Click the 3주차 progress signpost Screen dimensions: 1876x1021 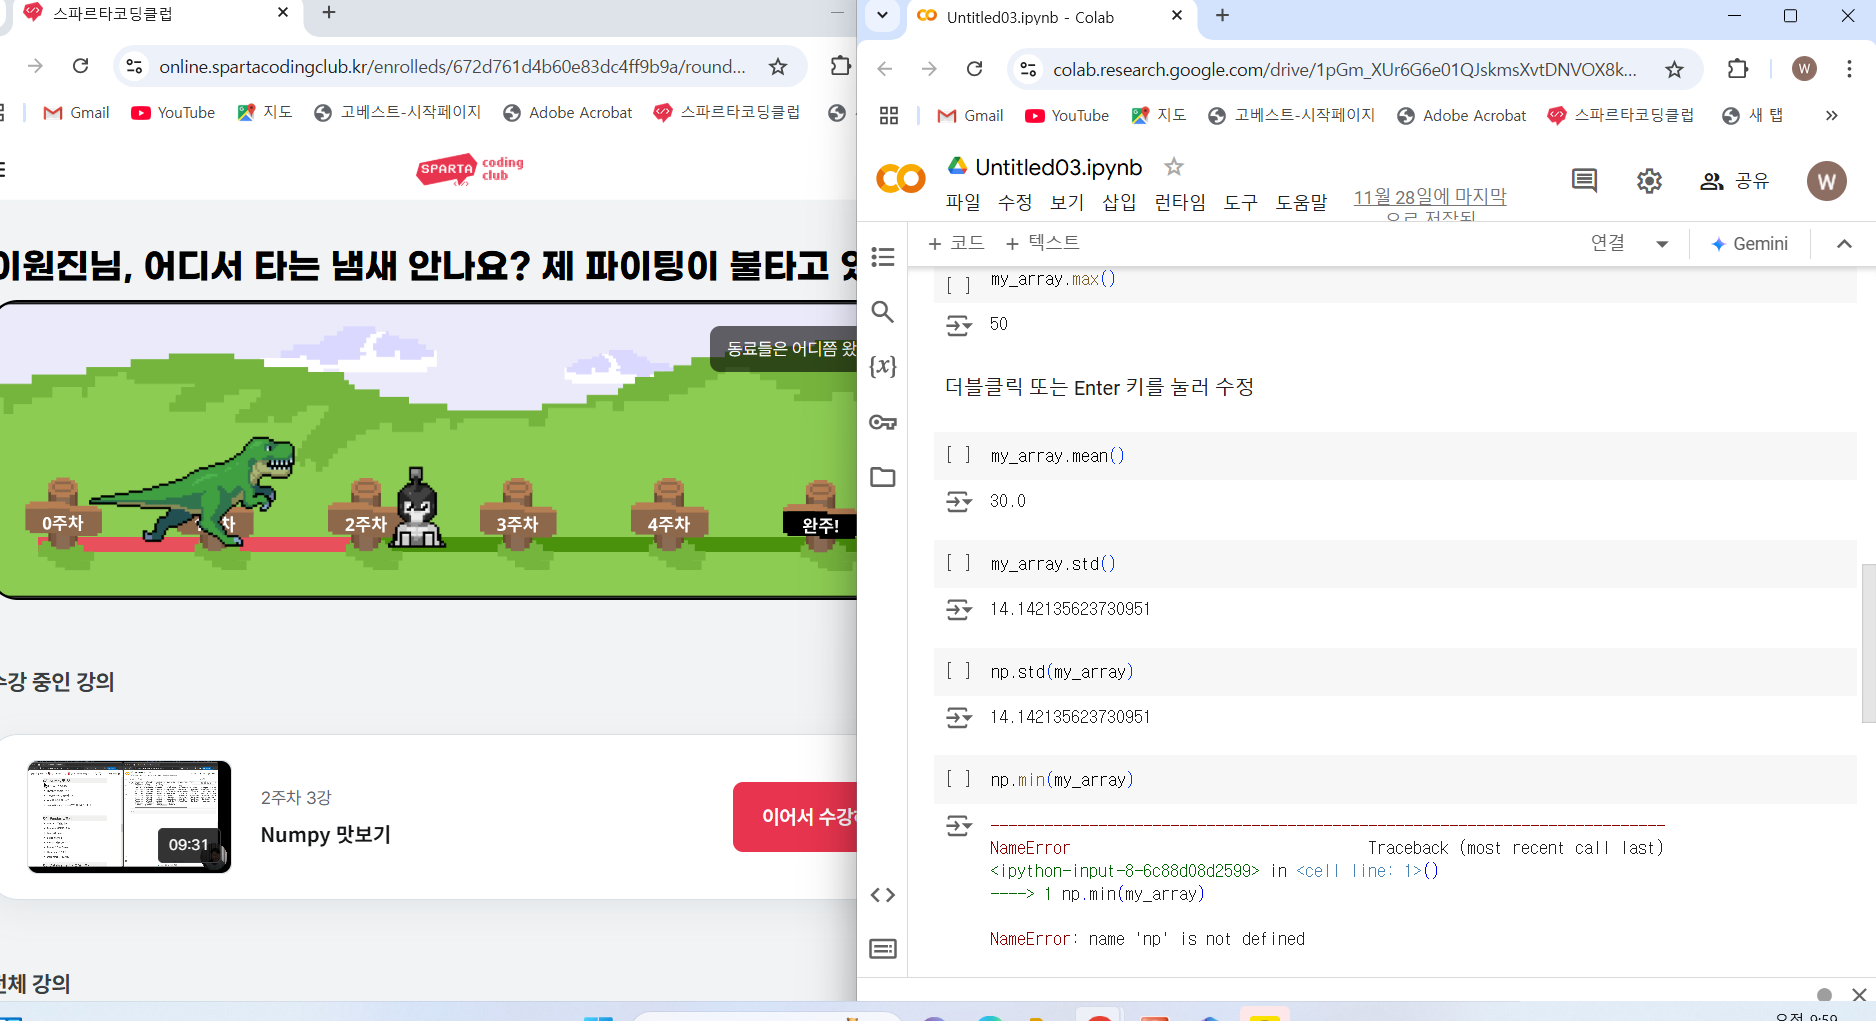coord(517,513)
